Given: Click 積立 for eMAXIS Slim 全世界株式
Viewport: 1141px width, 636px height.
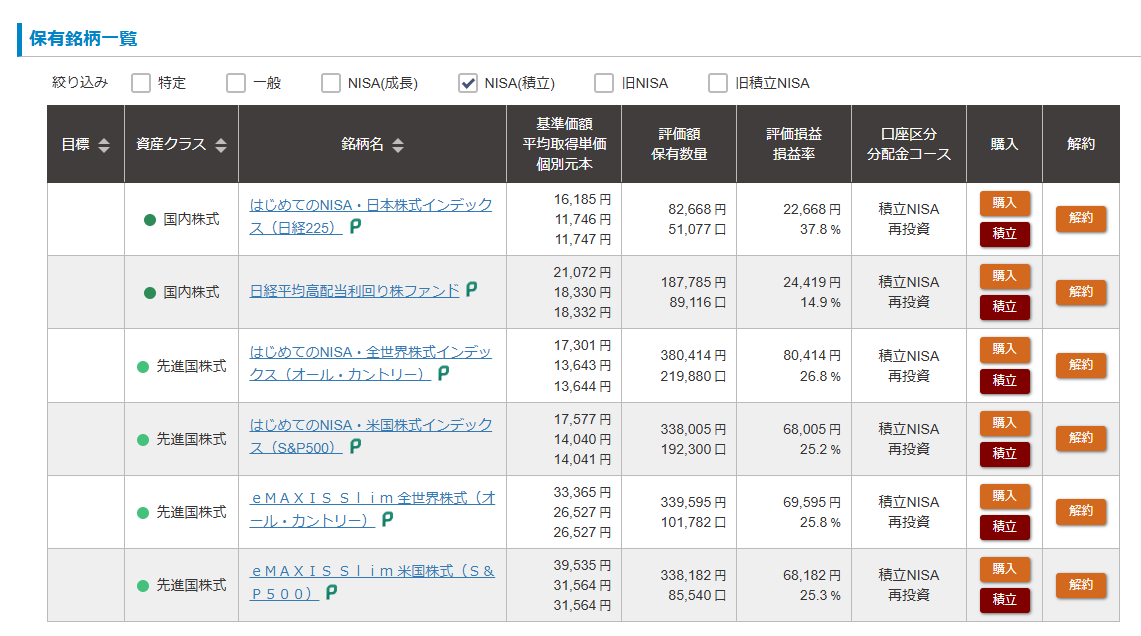Looking at the screenshot, I should pos(1004,526).
